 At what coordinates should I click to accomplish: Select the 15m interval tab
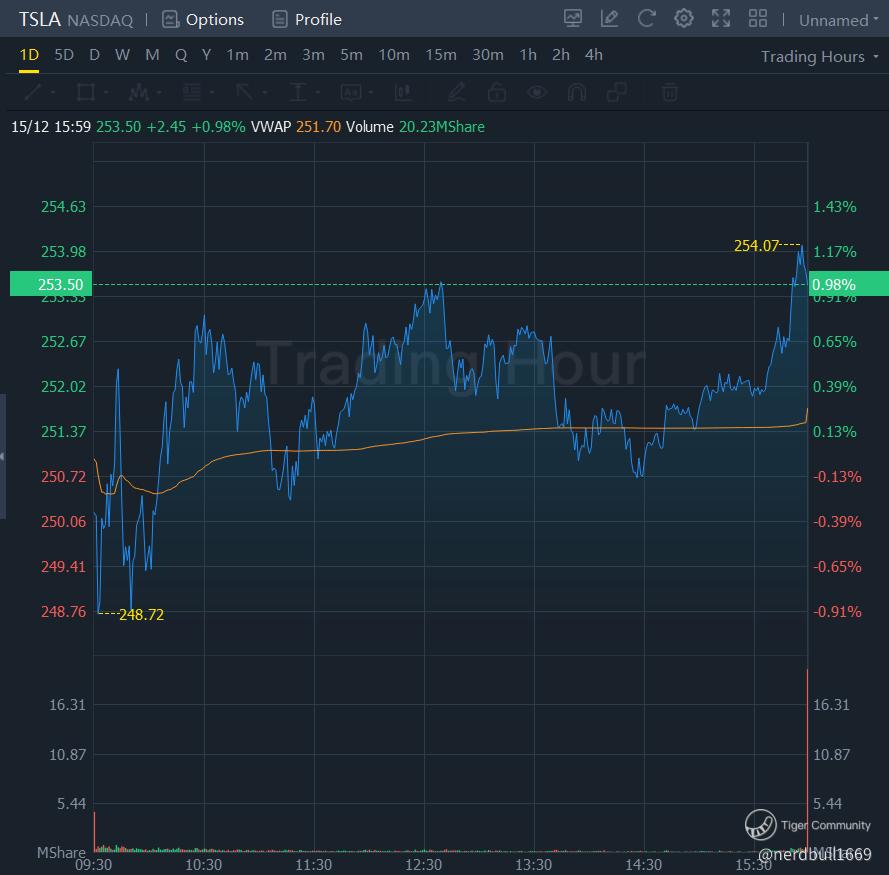click(x=441, y=55)
